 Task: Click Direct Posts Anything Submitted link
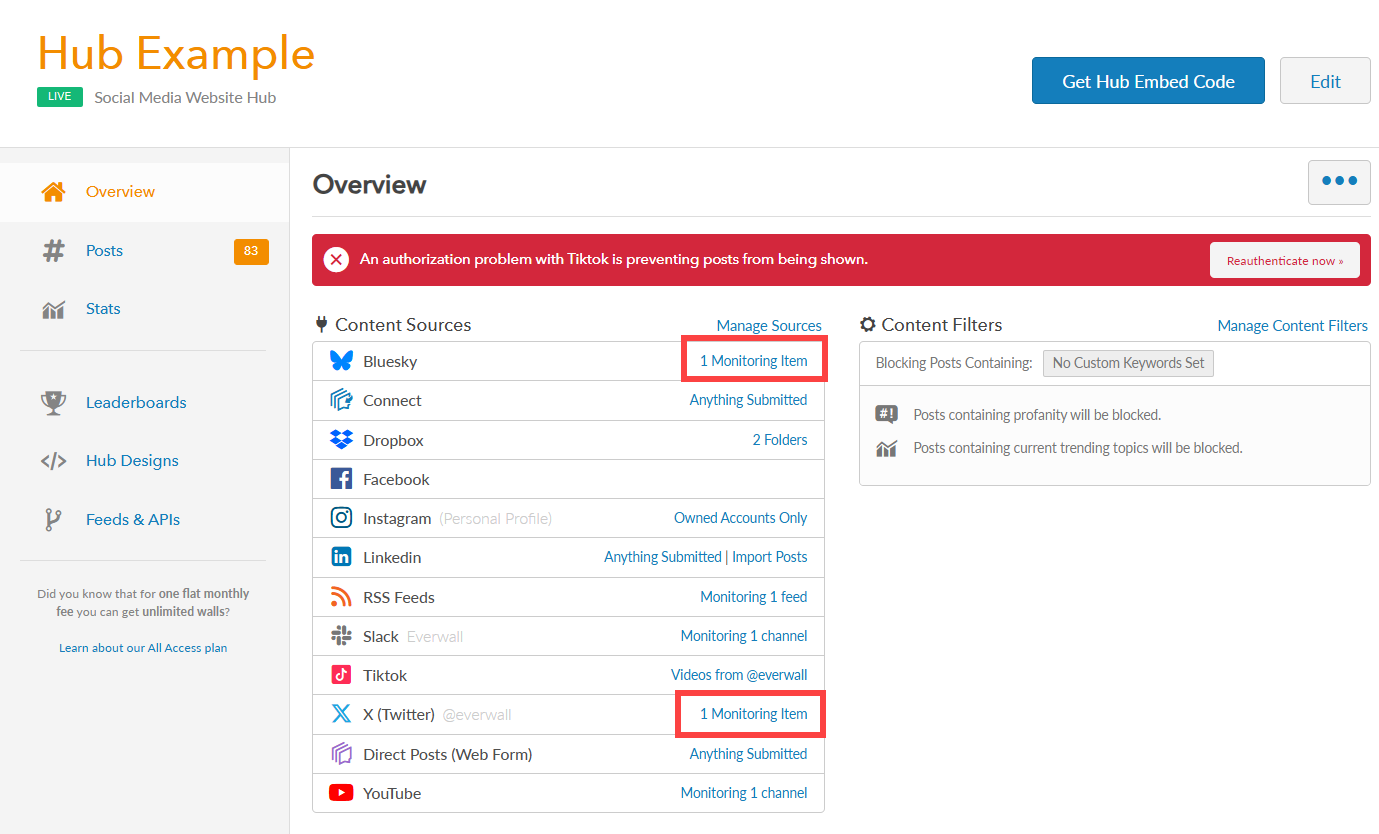pyautogui.click(x=748, y=754)
